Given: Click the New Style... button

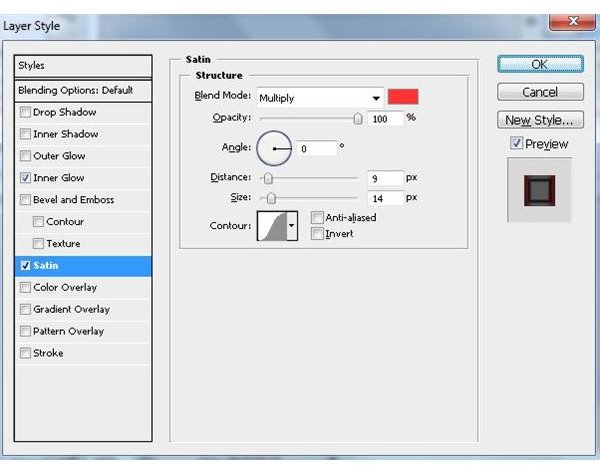Looking at the screenshot, I should (540, 120).
